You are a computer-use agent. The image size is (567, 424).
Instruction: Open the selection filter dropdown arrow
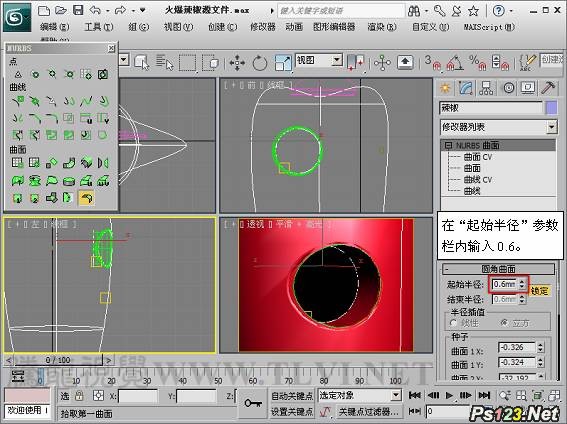[124, 60]
